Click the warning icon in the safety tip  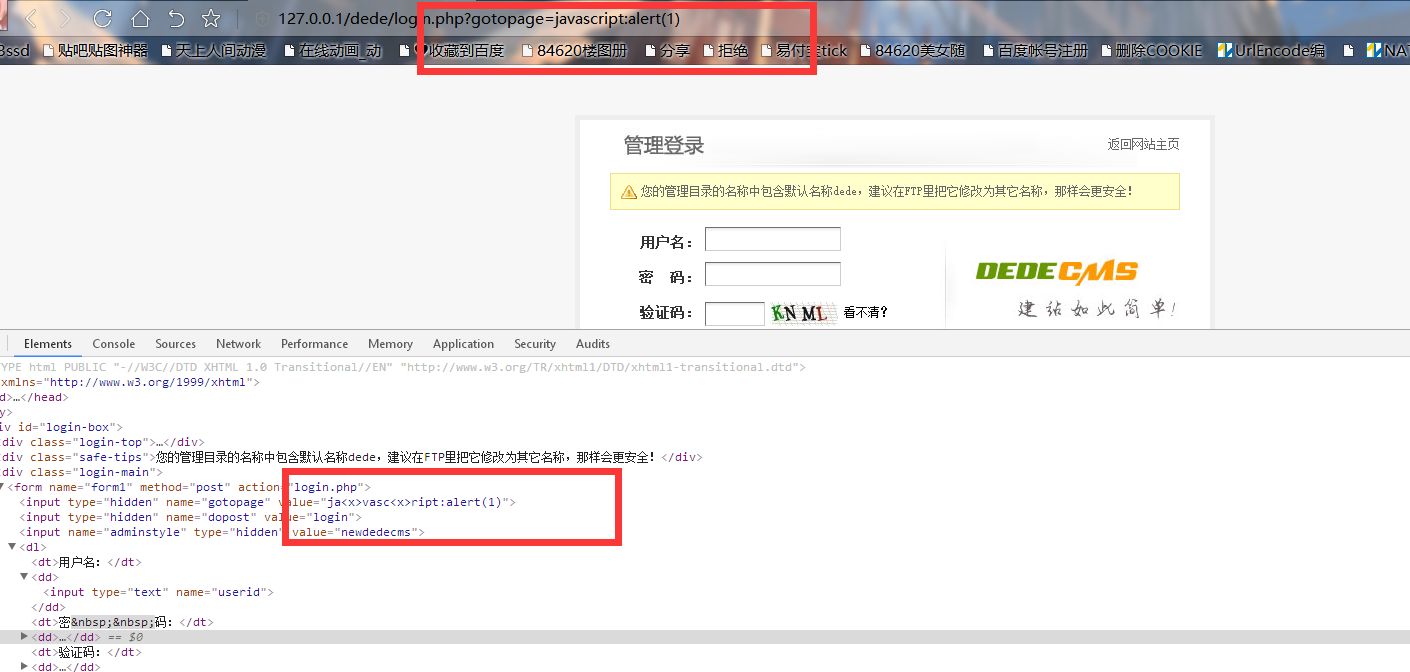click(x=628, y=192)
